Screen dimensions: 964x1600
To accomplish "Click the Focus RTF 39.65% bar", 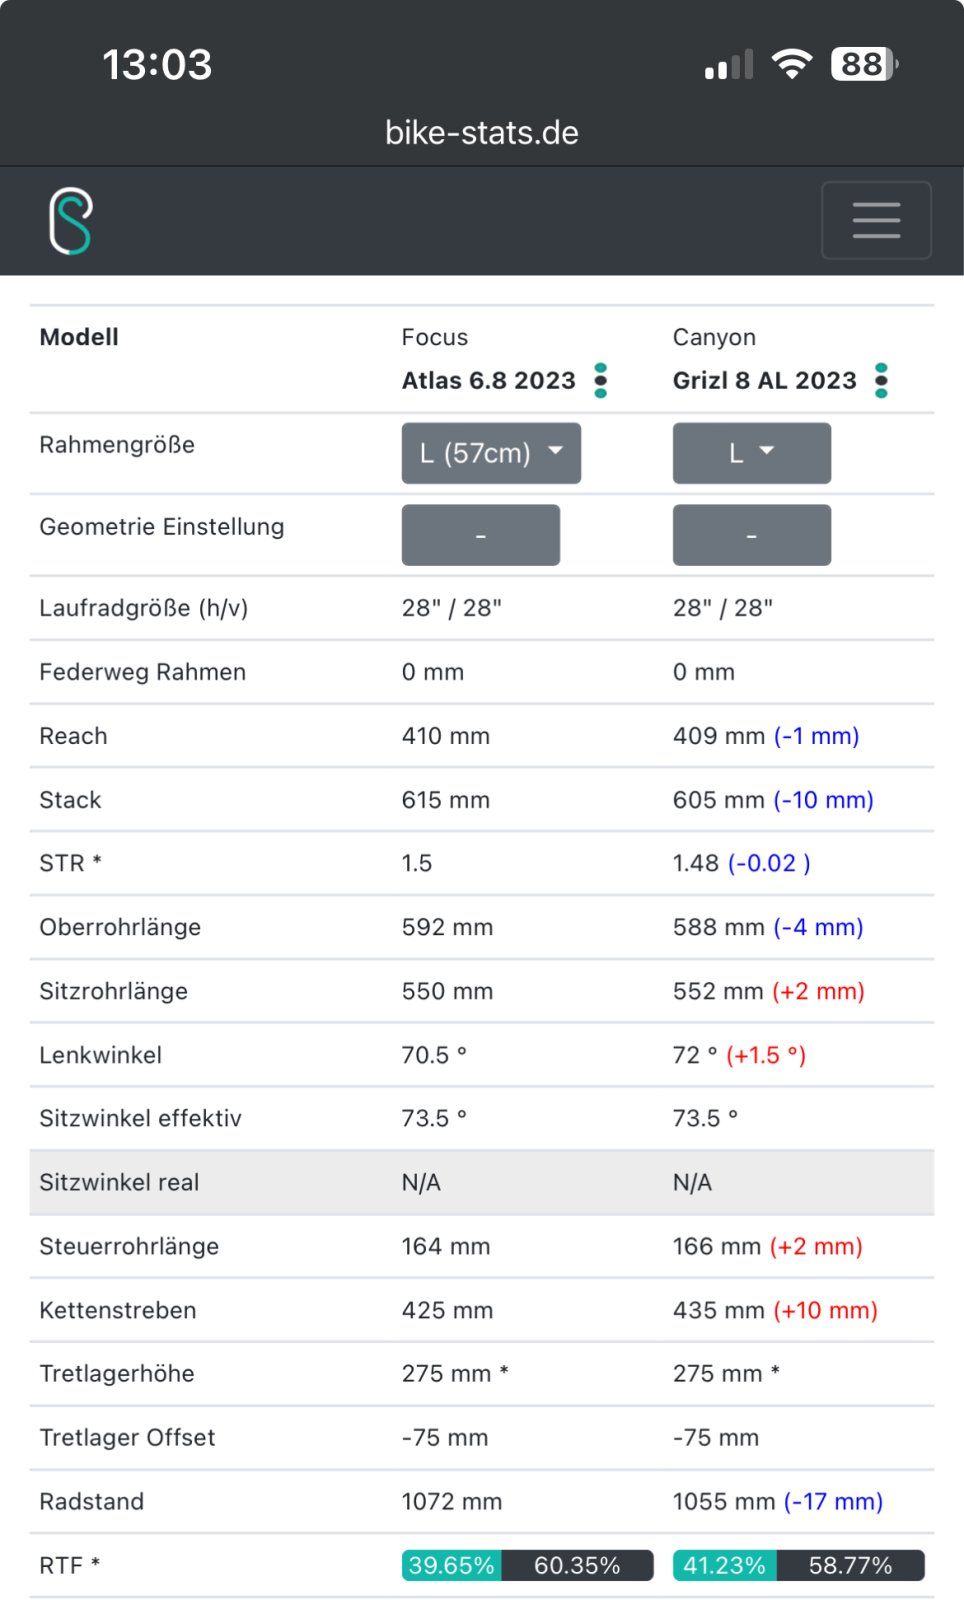I will click(452, 1565).
